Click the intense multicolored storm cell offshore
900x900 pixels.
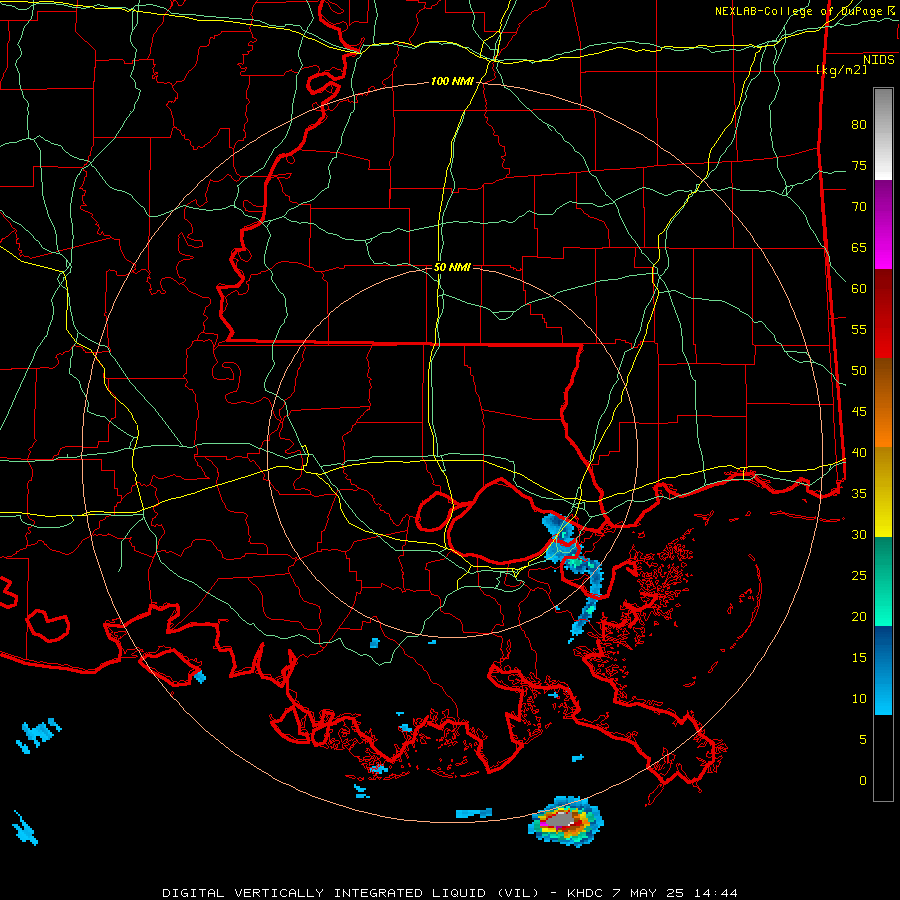tap(566, 821)
